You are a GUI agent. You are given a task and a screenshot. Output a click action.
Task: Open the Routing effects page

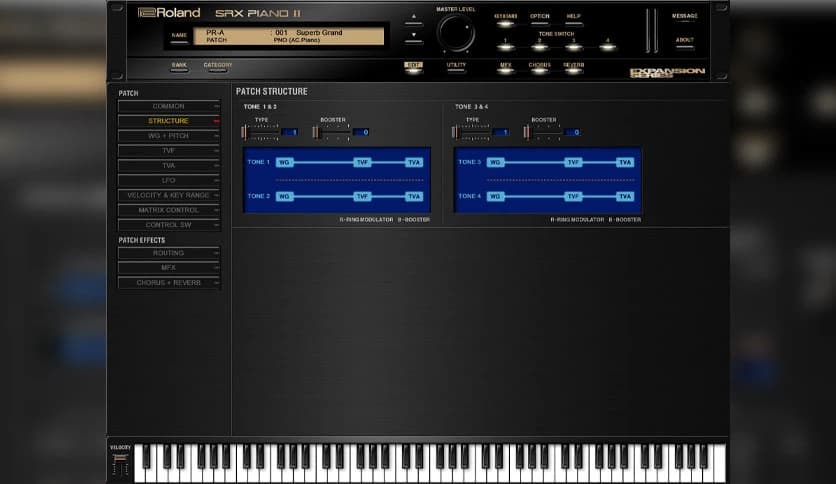click(x=168, y=253)
